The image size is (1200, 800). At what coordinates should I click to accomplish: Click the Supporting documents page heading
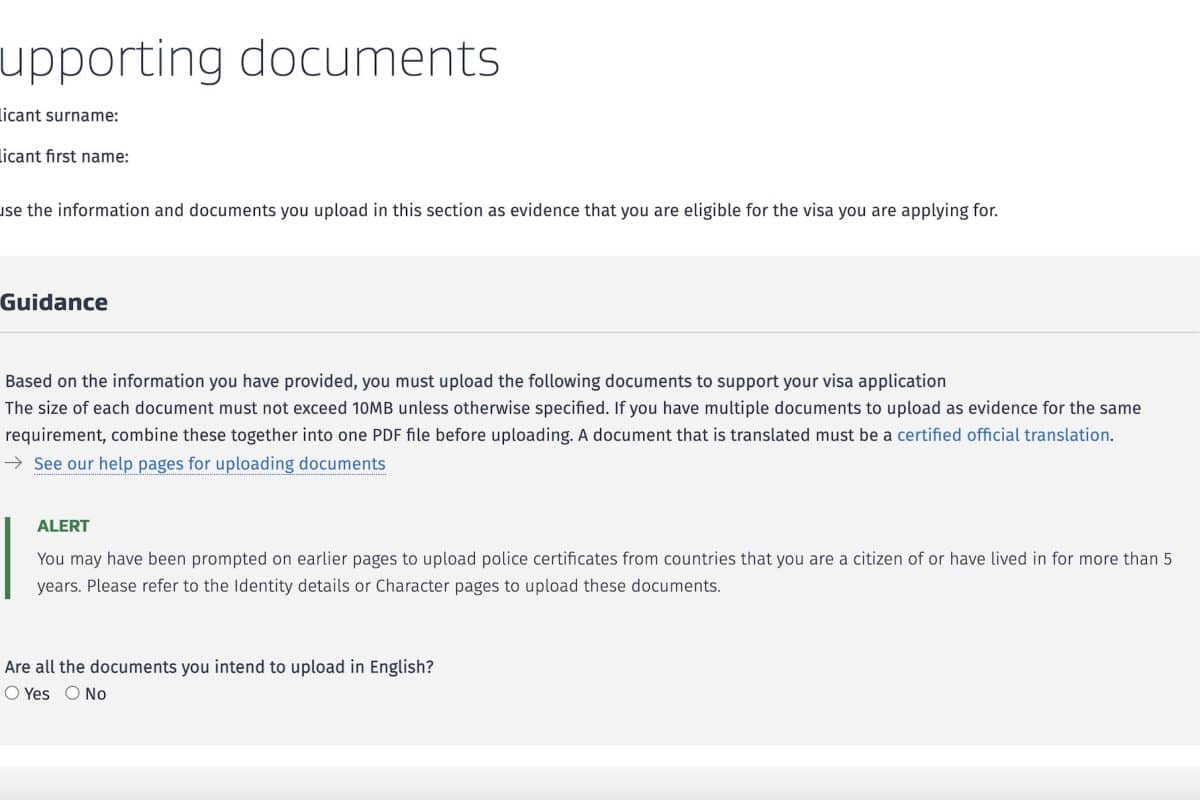(x=249, y=58)
